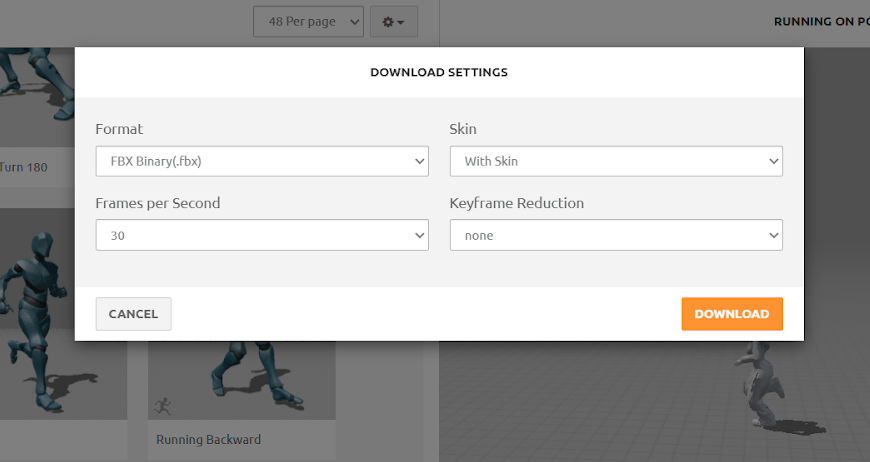Click the Running Backward caption text
The height and width of the screenshot is (462, 870).
coord(208,439)
